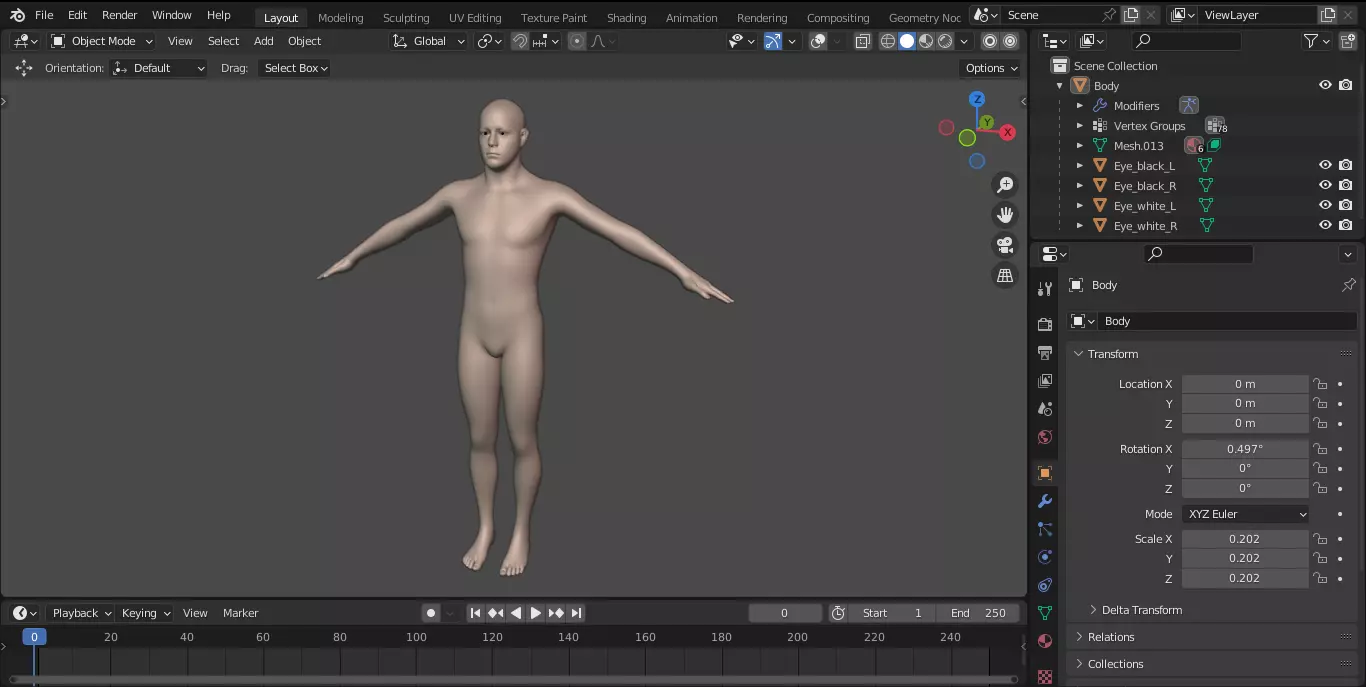Viewport: 1366px width, 687px height.
Task: Open the Global transform orientation dropdown
Action: 429,41
